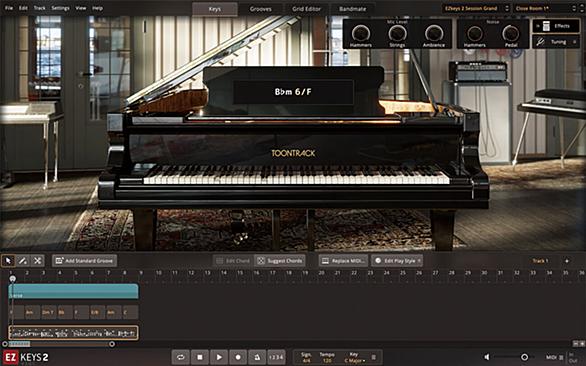Click the Bbm 6/F chord display
Screen dimensions: 586x366
click(293, 92)
